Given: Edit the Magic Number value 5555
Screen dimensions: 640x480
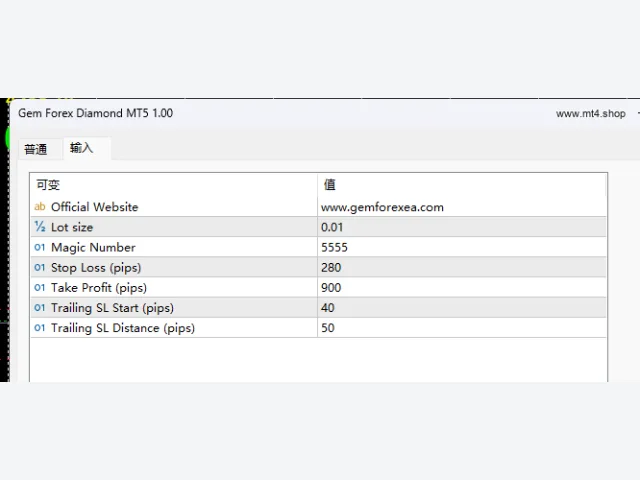Looking at the screenshot, I should [x=462, y=247].
